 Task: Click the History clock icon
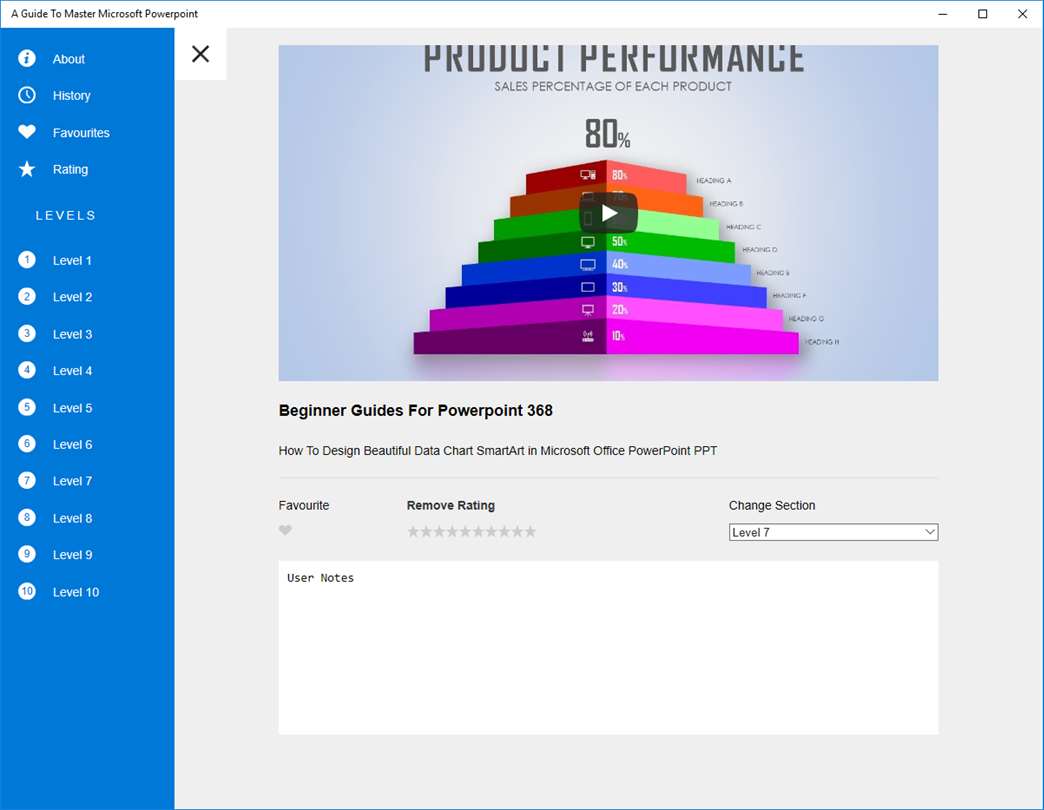point(27,95)
